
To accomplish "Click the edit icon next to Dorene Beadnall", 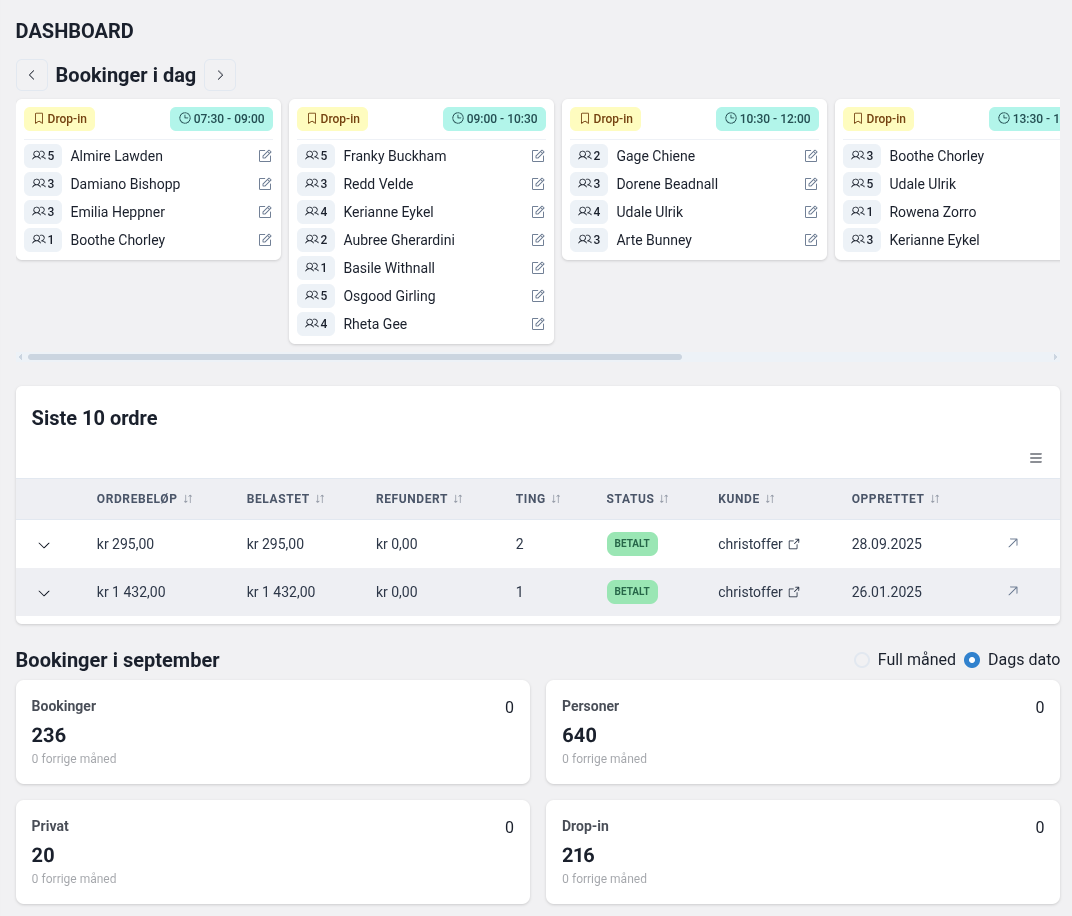I will (x=811, y=184).
